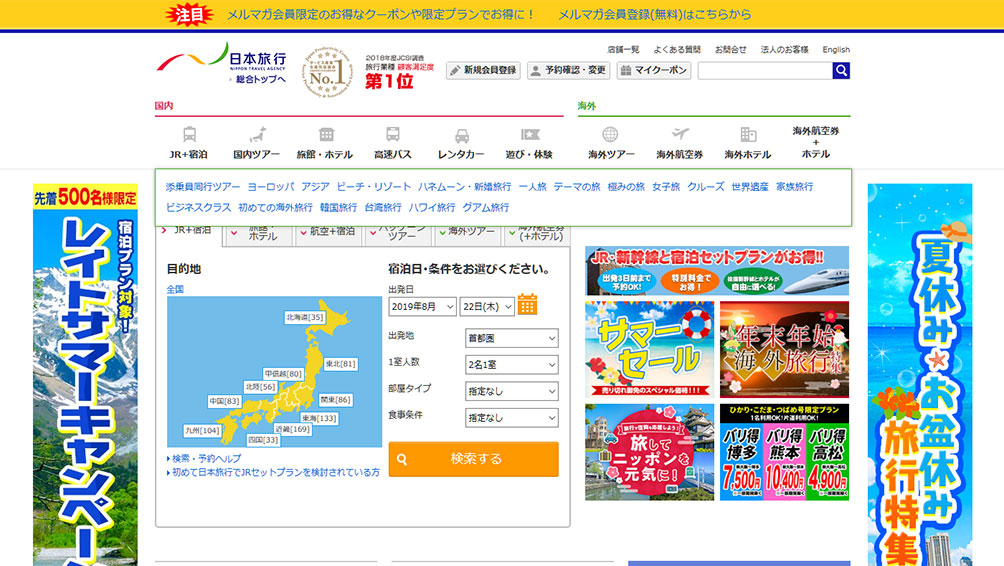This screenshot has width=1004, height=566.
Task: Open 検索・予約ヘルプ link
Action: coord(206,458)
